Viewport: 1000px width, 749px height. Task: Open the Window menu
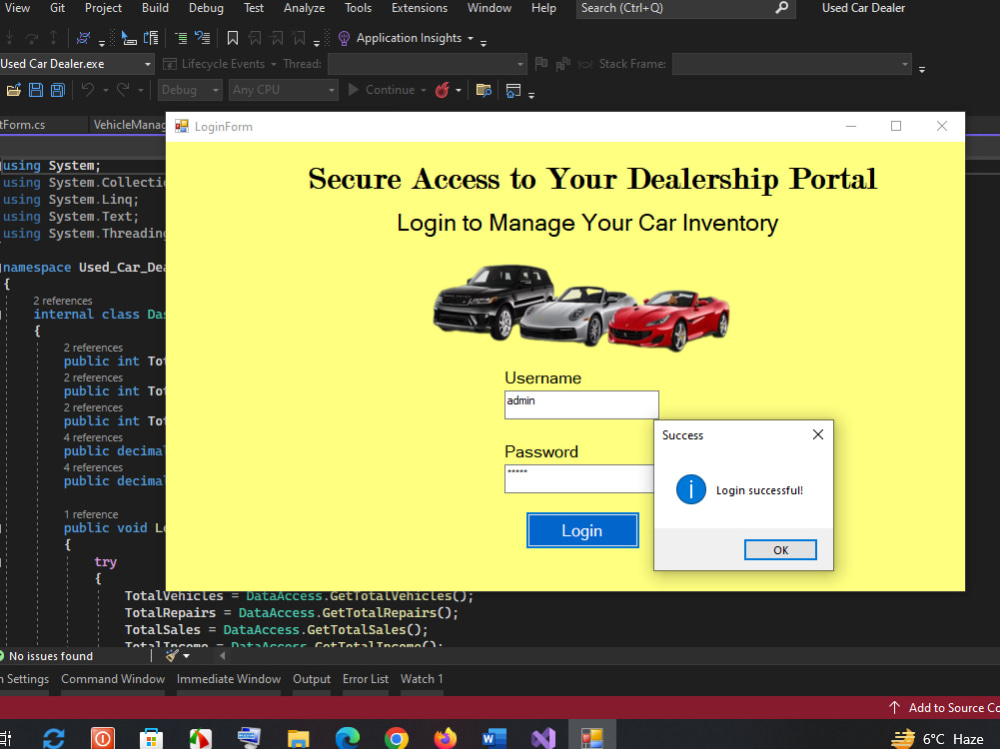coord(489,8)
